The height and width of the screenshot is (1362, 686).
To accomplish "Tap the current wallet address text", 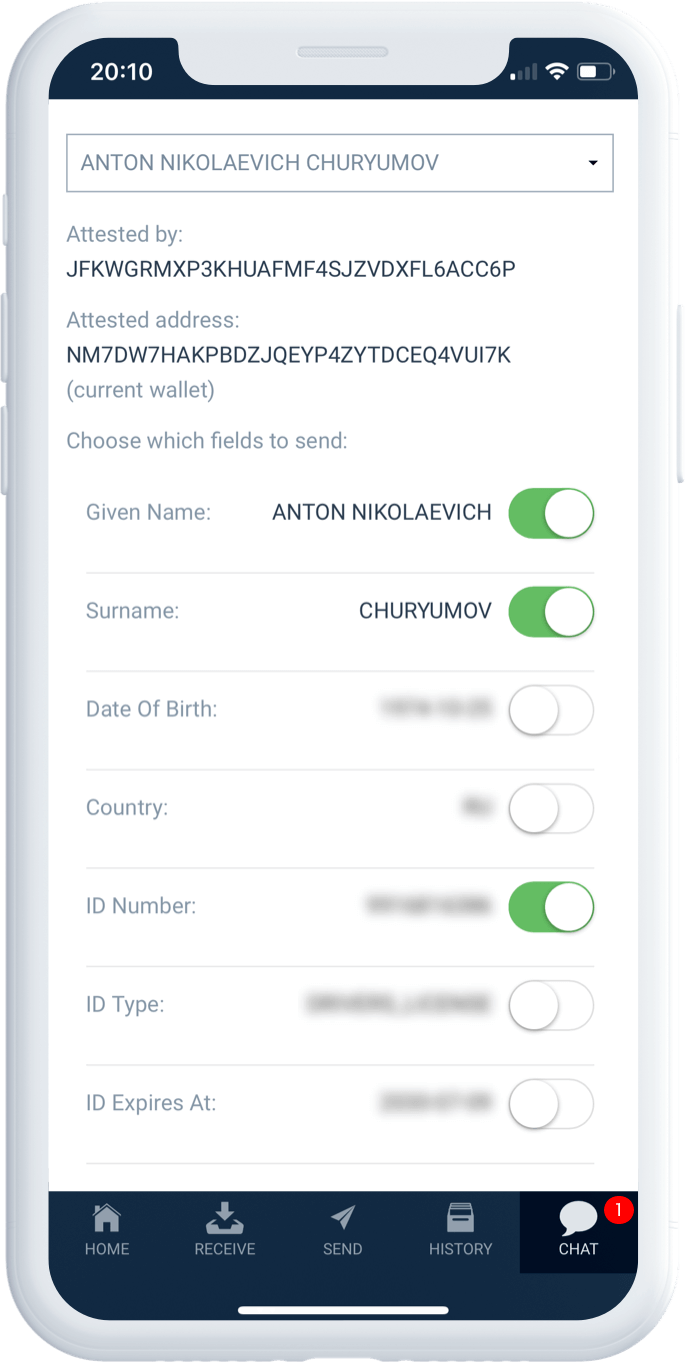I will coord(287,355).
